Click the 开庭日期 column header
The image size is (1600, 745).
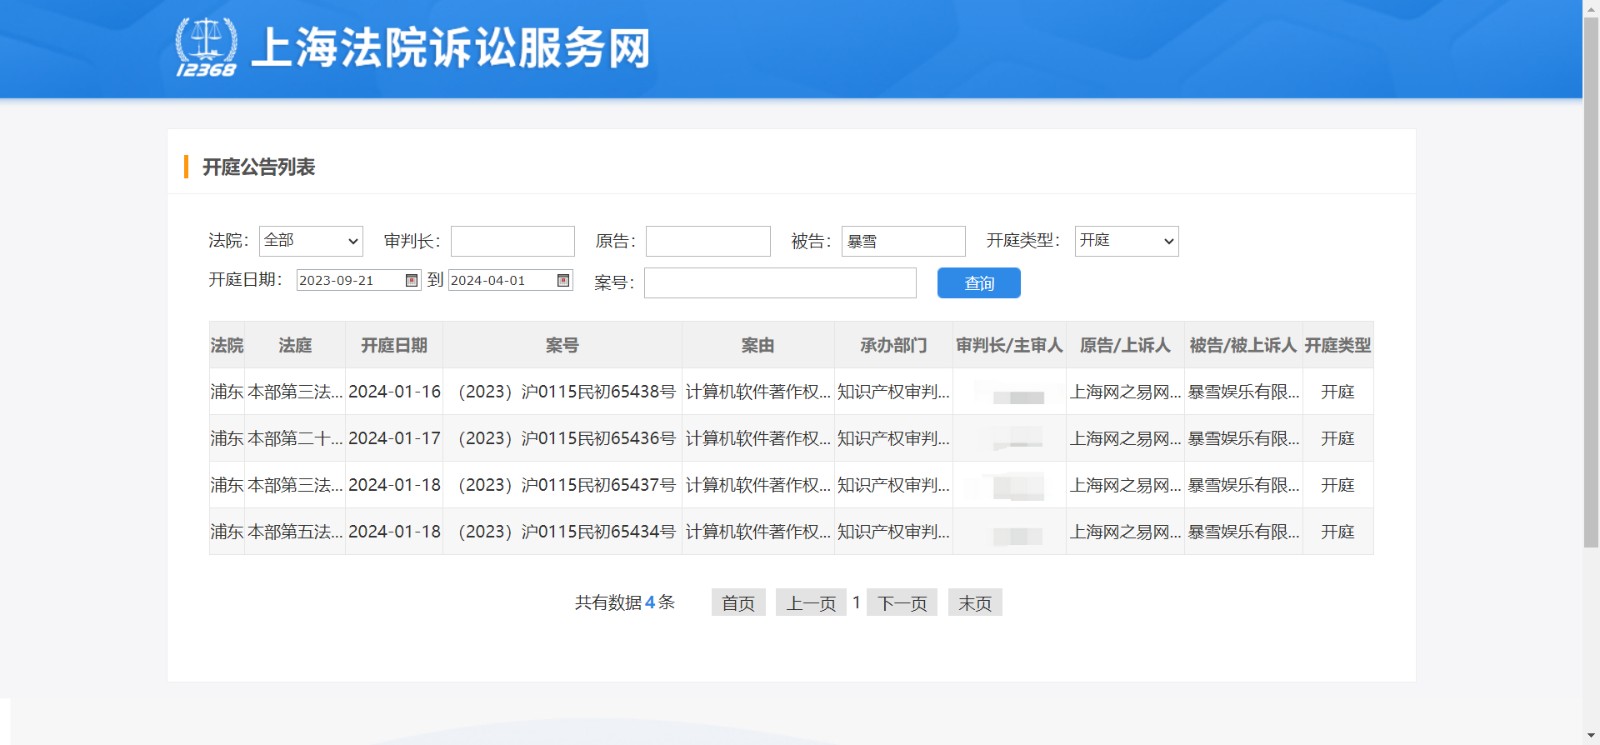tap(394, 345)
